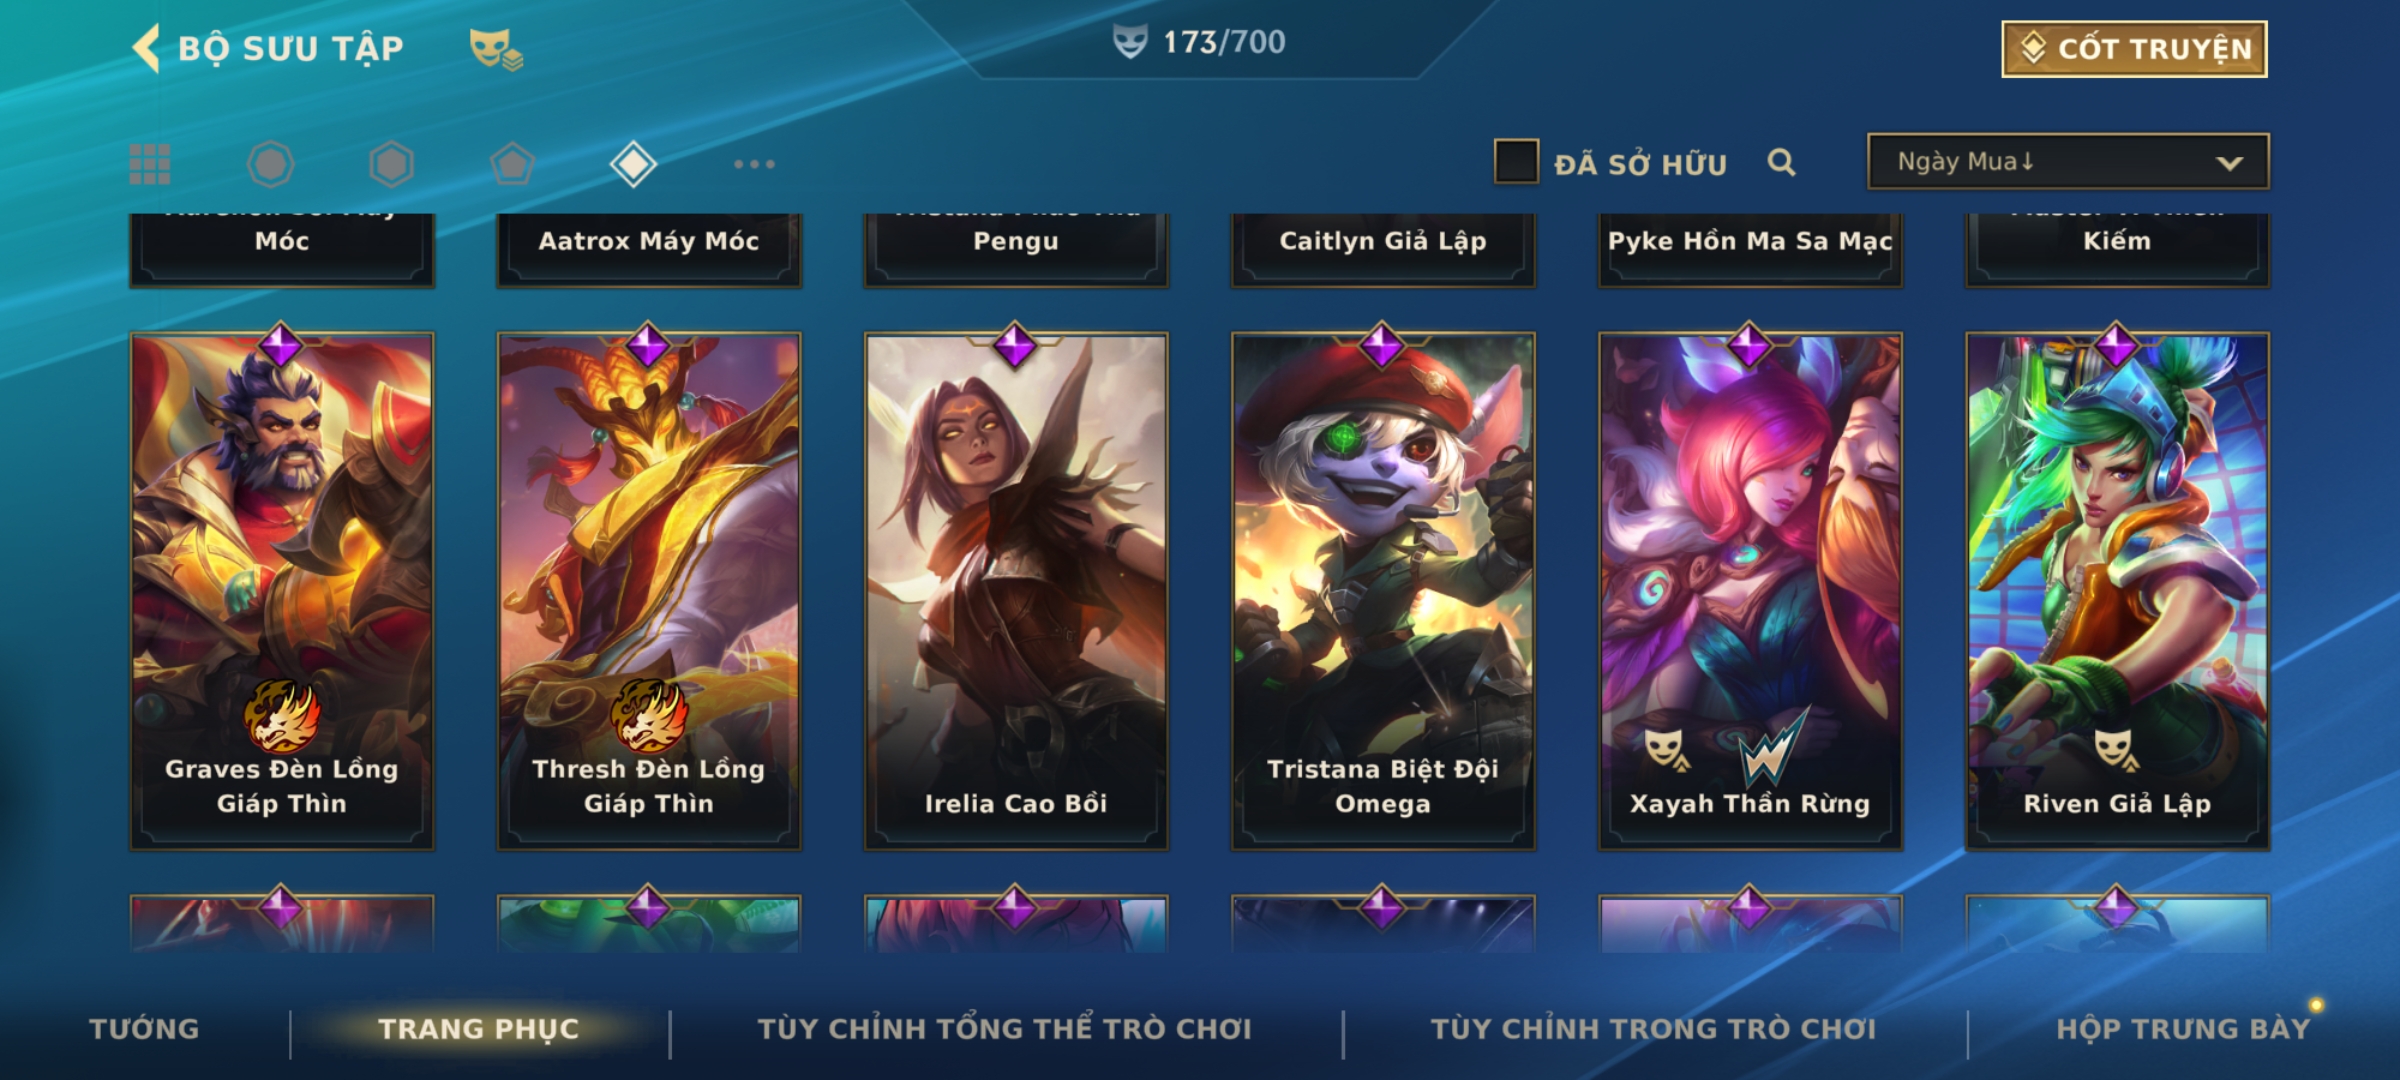Image resolution: width=2400 pixels, height=1080 pixels.
Task: Open the Ngày Mua sort dropdown
Action: coord(2068,161)
